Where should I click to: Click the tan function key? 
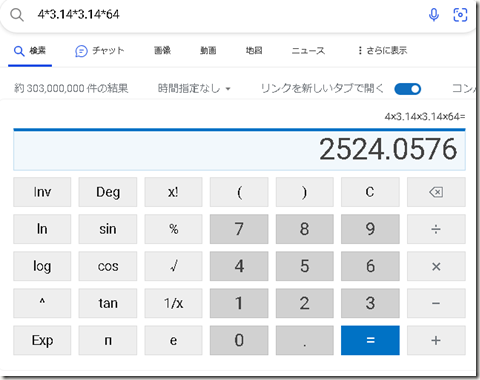tap(108, 303)
